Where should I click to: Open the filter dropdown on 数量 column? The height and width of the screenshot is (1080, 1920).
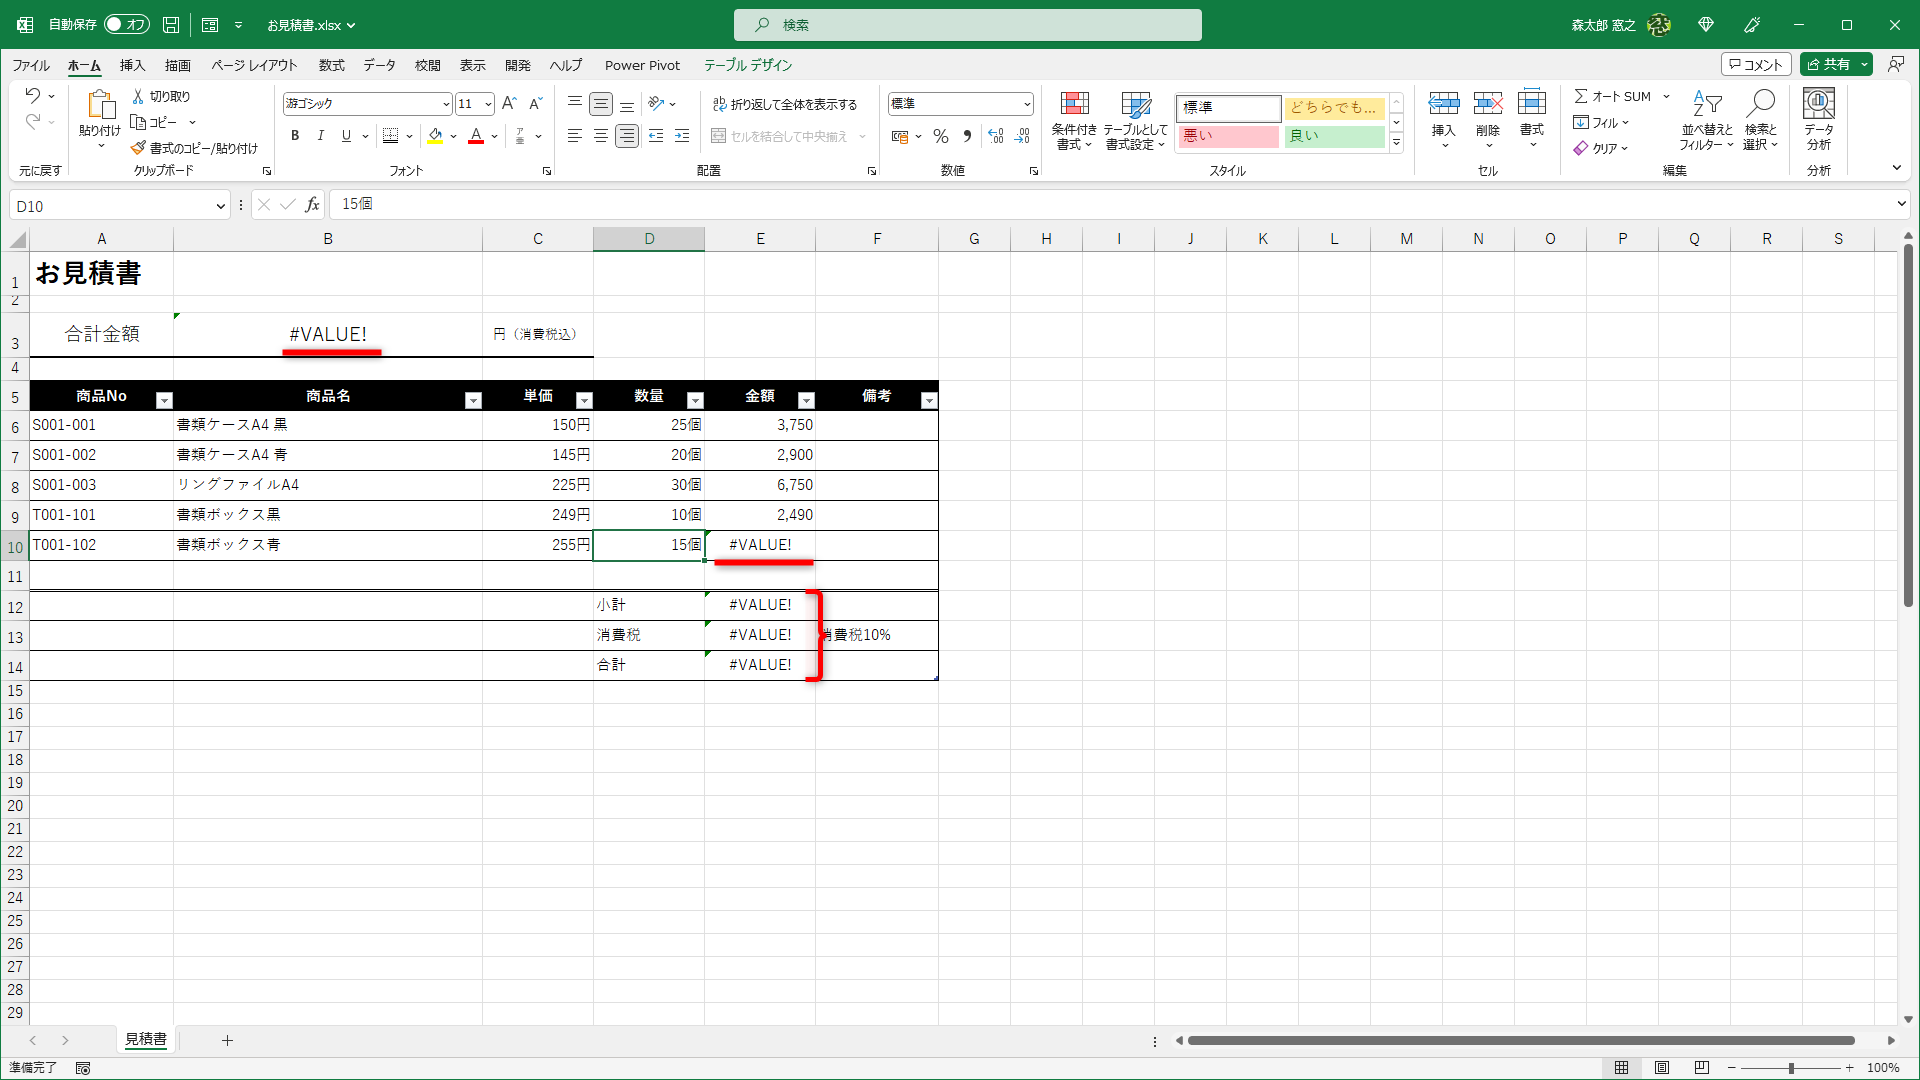pos(696,399)
